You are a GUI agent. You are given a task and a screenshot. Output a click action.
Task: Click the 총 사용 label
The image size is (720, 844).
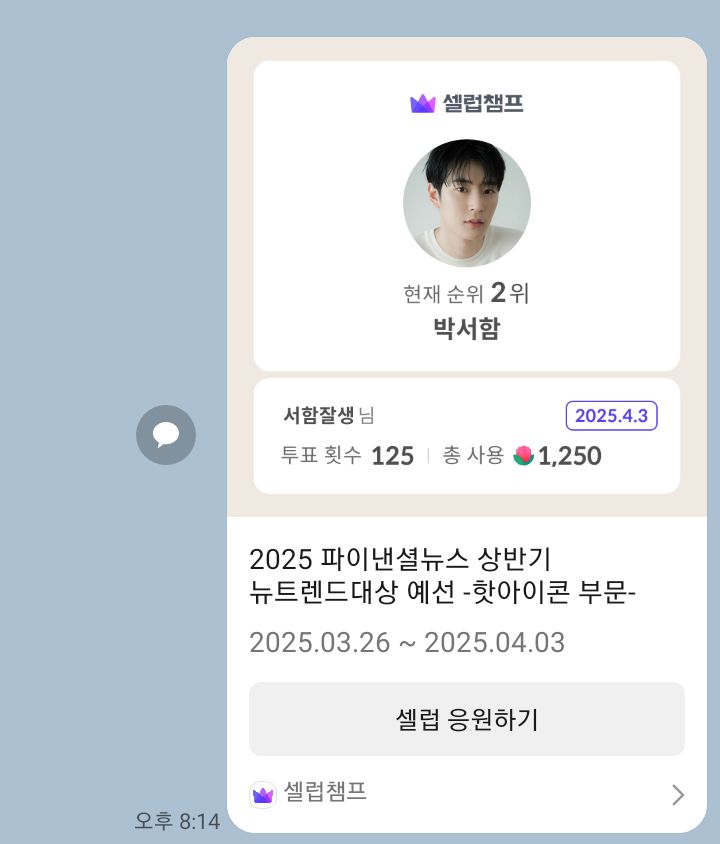(x=473, y=456)
